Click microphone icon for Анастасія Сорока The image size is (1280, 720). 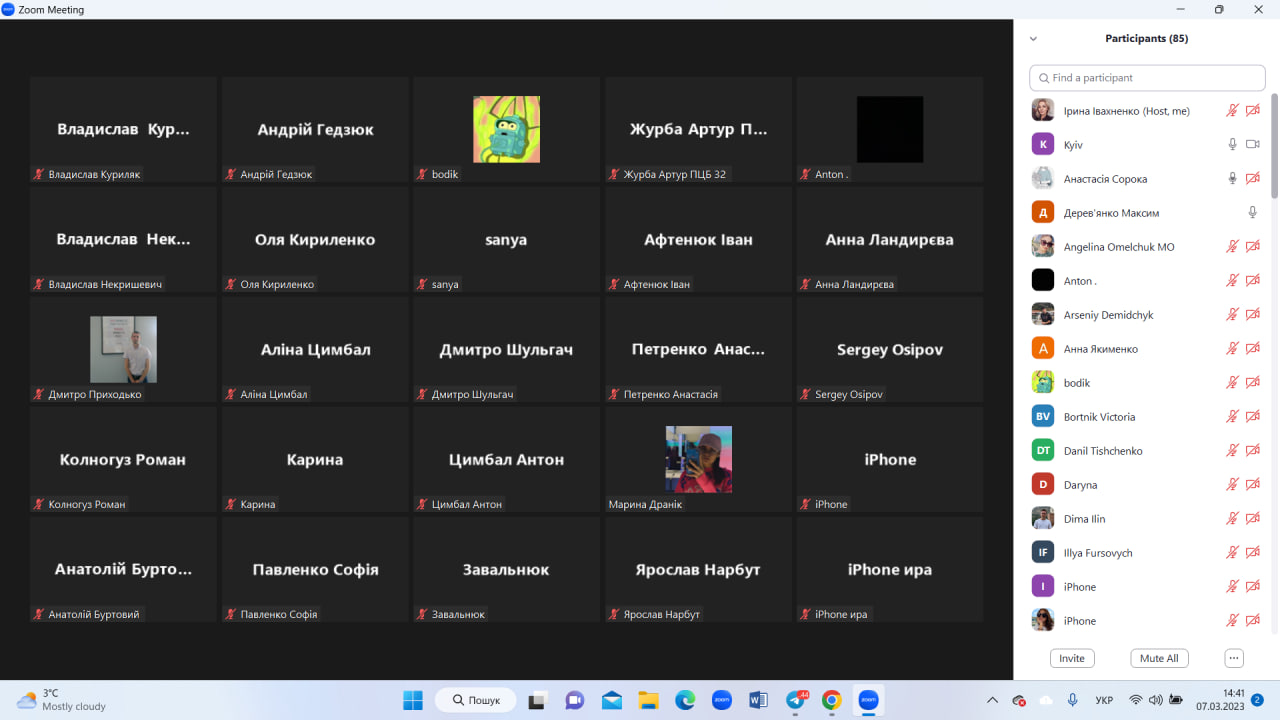click(x=1233, y=179)
